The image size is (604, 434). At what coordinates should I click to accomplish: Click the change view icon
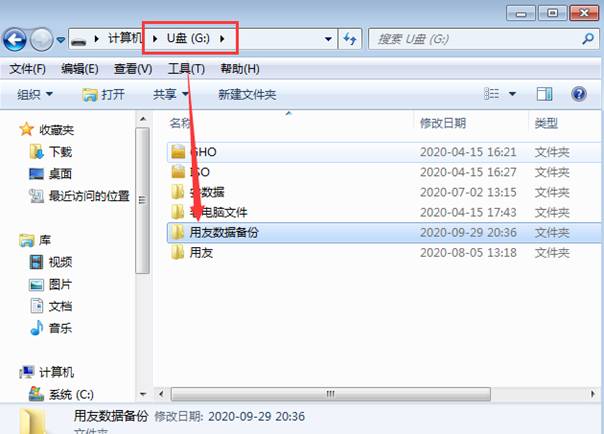492,94
